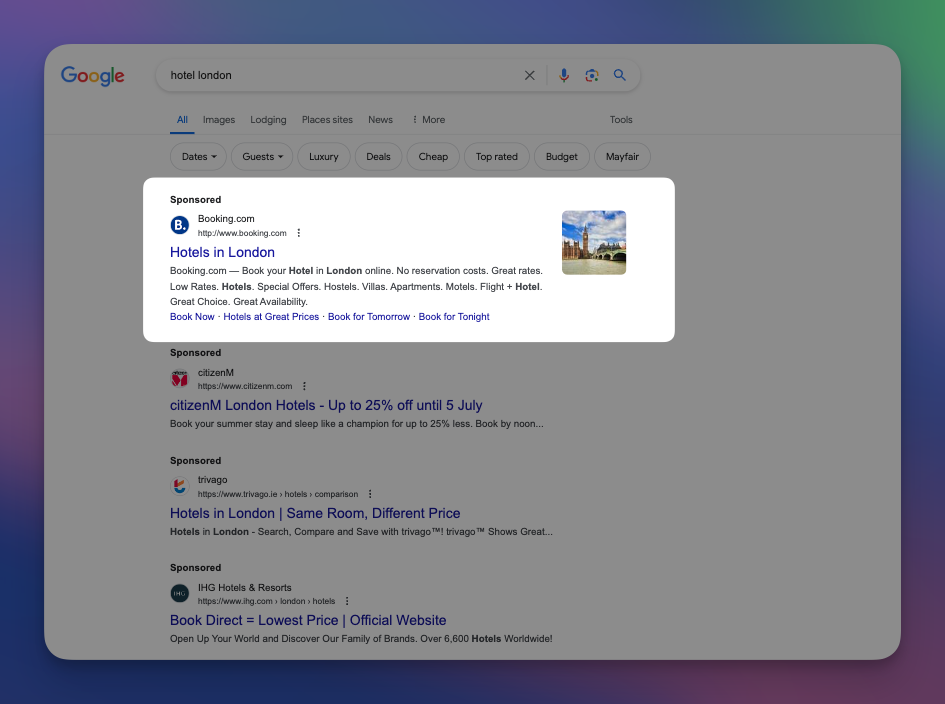Click the http://www.booking.com URL text
This screenshot has width=945, height=704.
242,233
